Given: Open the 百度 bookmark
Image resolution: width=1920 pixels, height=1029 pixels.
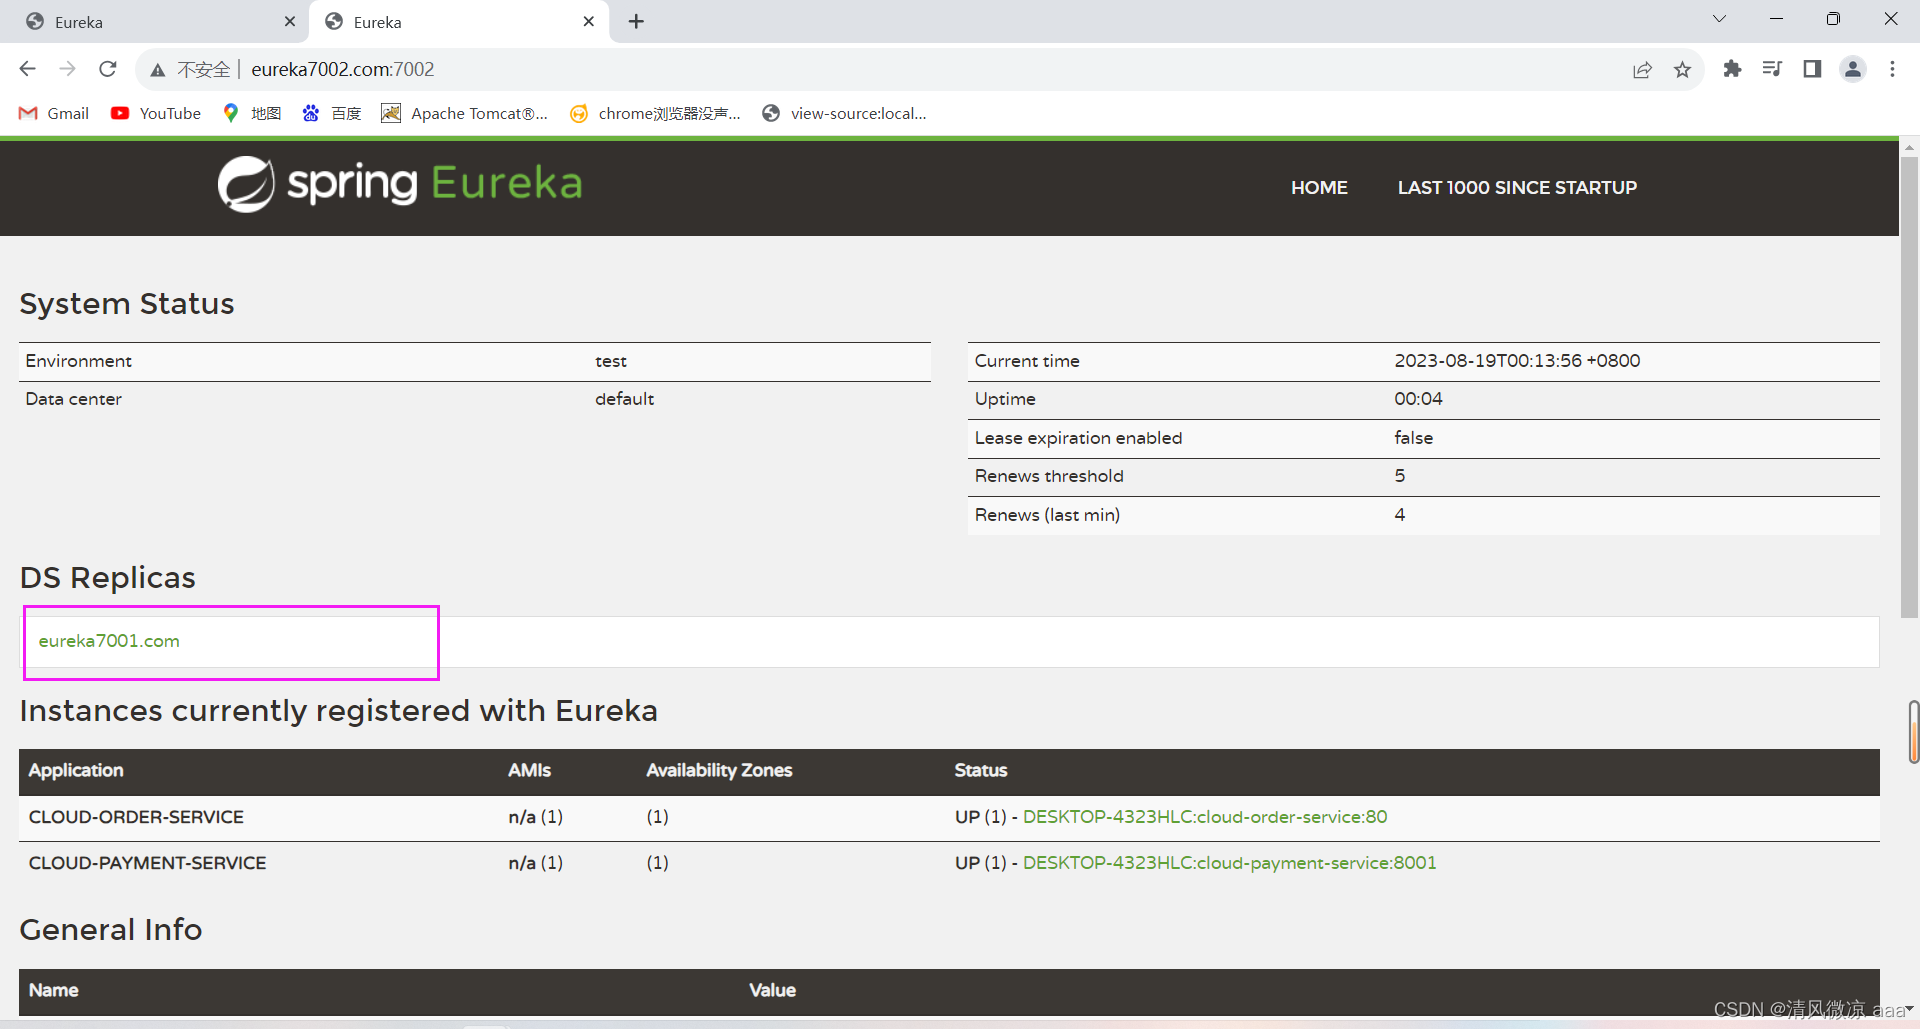Looking at the screenshot, I should pyautogui.click(x=332, y=113).
